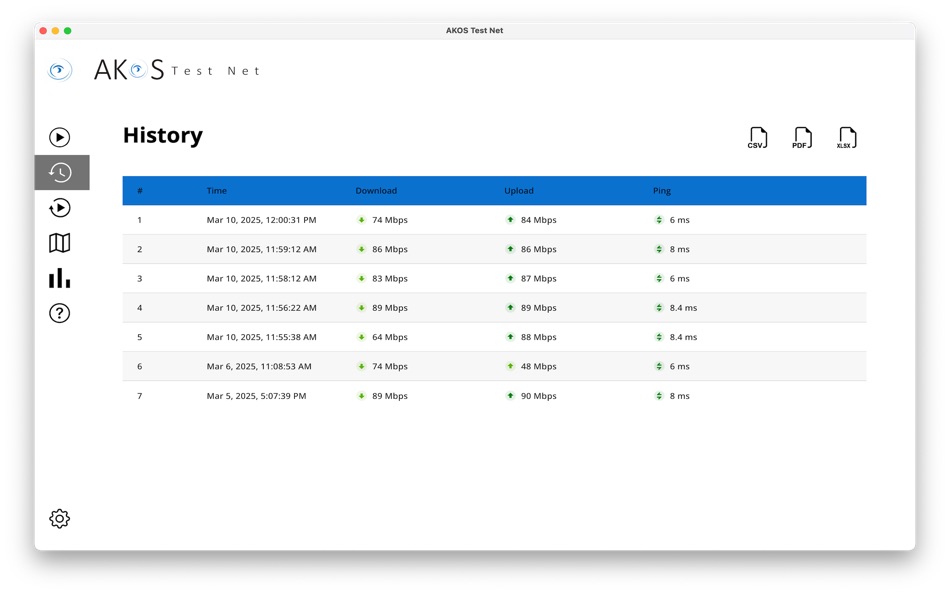950x594 pixels.
Task: Select row Mar 10, 2025, 11:56:22 AM
Action: coord(494,308)
